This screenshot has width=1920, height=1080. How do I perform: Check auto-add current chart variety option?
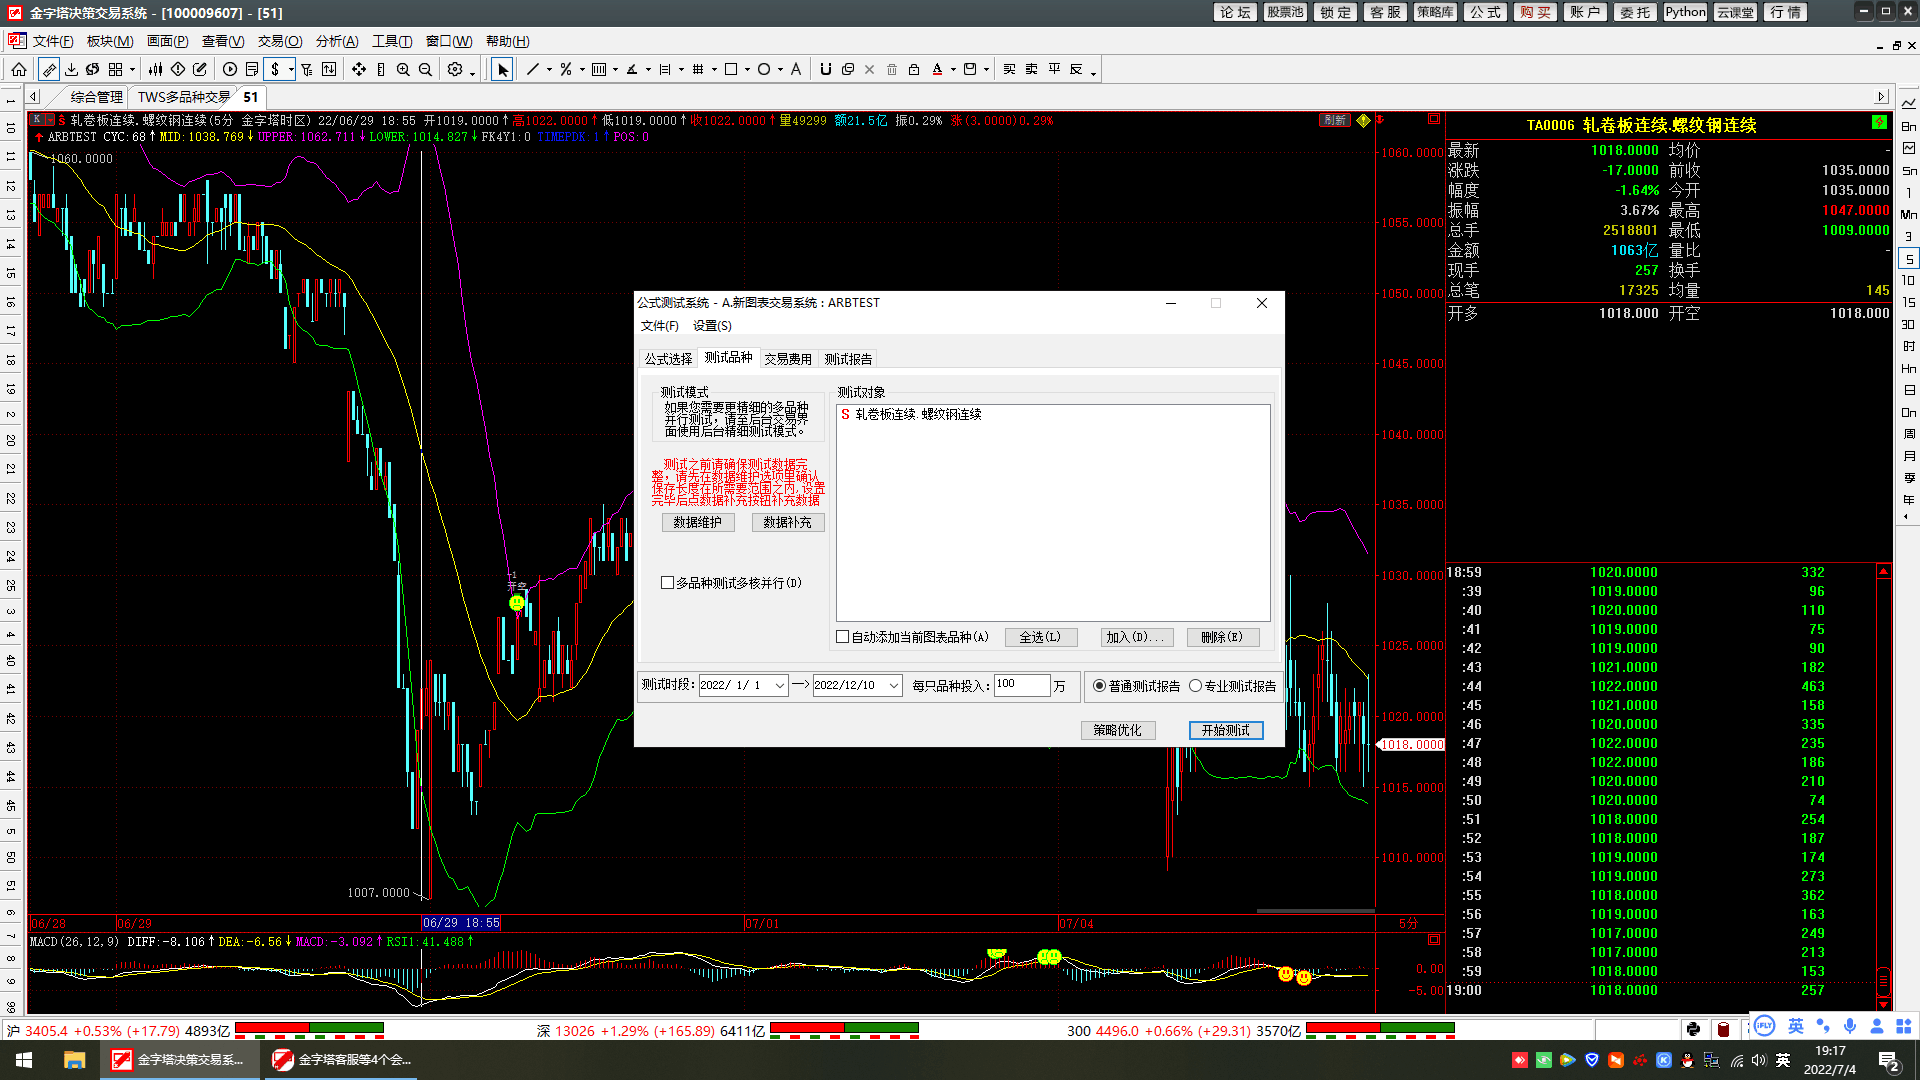[842, 637]
